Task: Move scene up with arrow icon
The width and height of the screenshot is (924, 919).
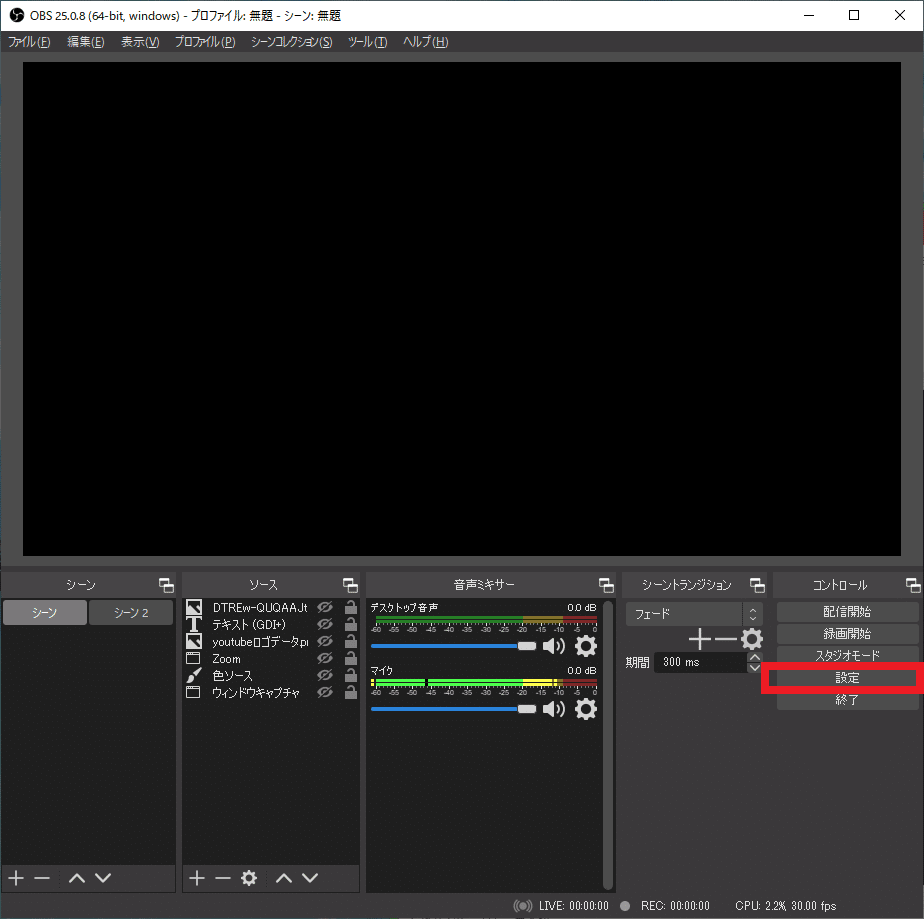Action: point(77,878)
